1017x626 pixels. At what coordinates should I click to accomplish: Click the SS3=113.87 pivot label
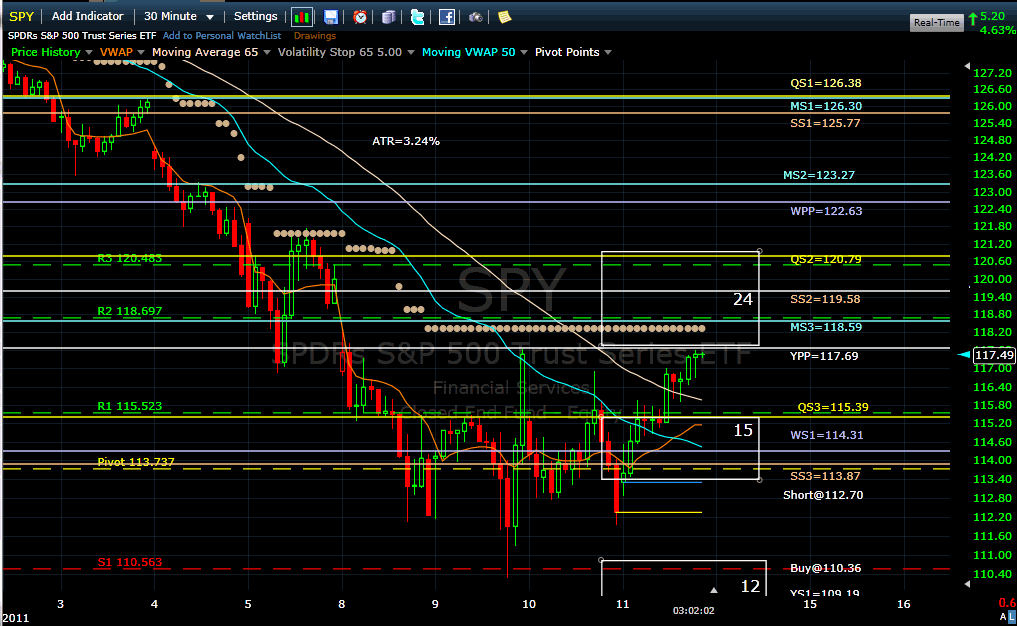coord(825,476)
